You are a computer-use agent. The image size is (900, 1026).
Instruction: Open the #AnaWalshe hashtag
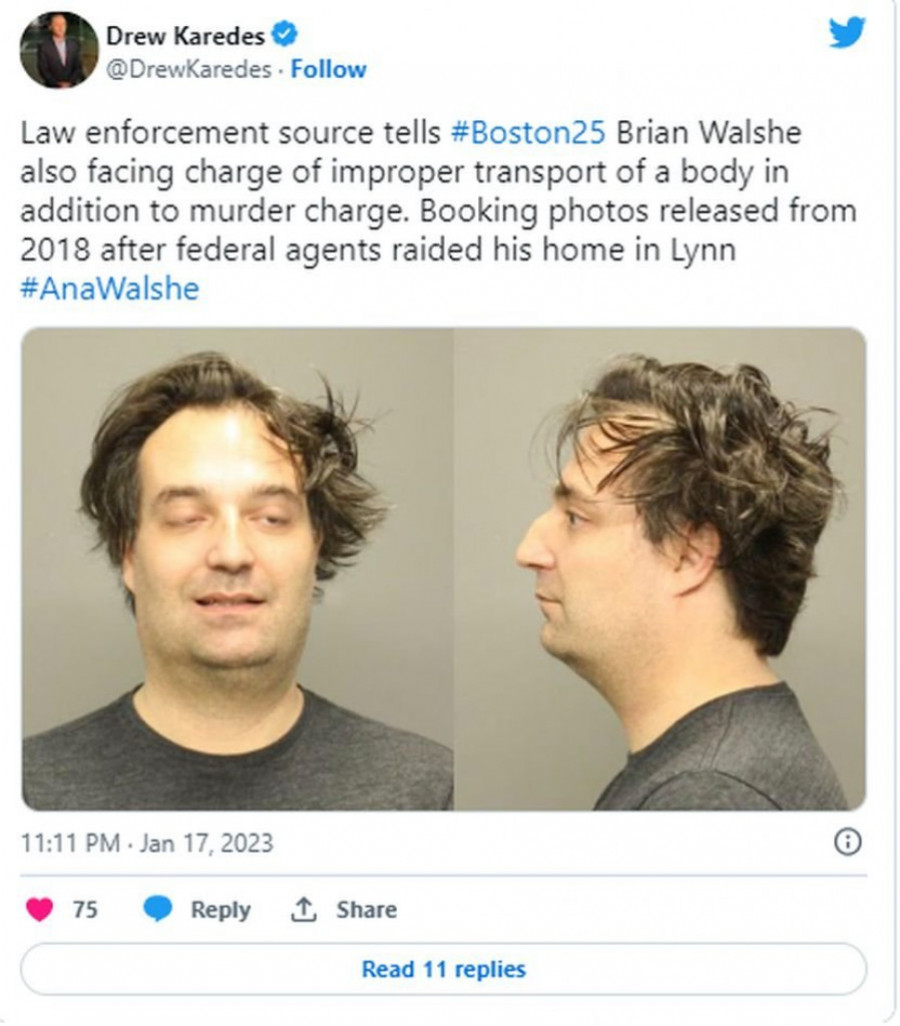[109, 289]
